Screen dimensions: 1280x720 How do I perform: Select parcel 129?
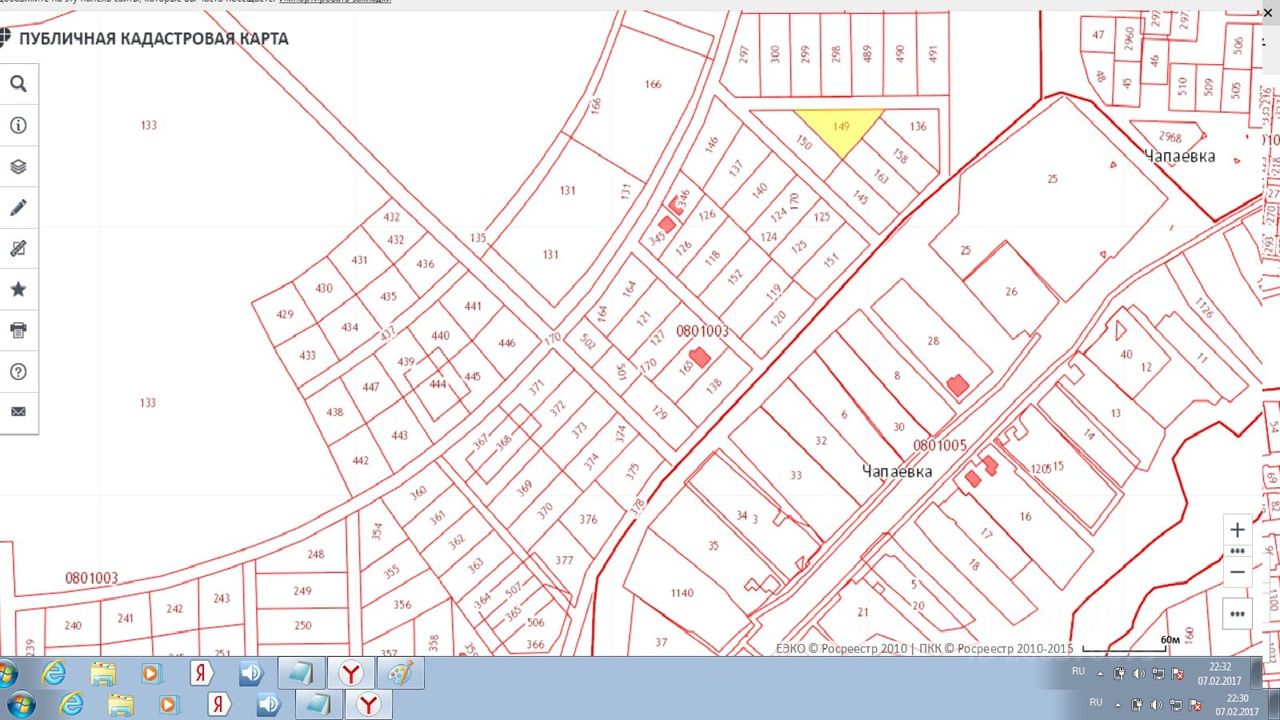[659, 412]
